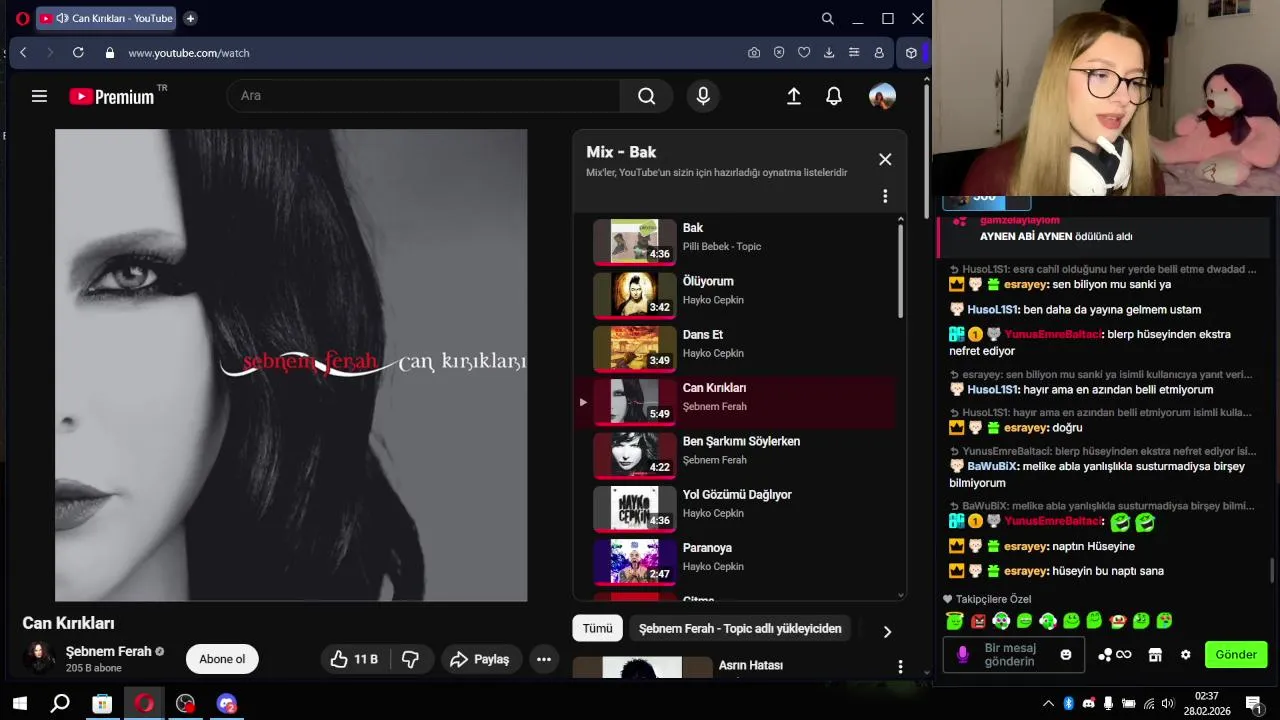
Task: Open the YouTube upload/create icon
Action: click(x=794, y=96)
